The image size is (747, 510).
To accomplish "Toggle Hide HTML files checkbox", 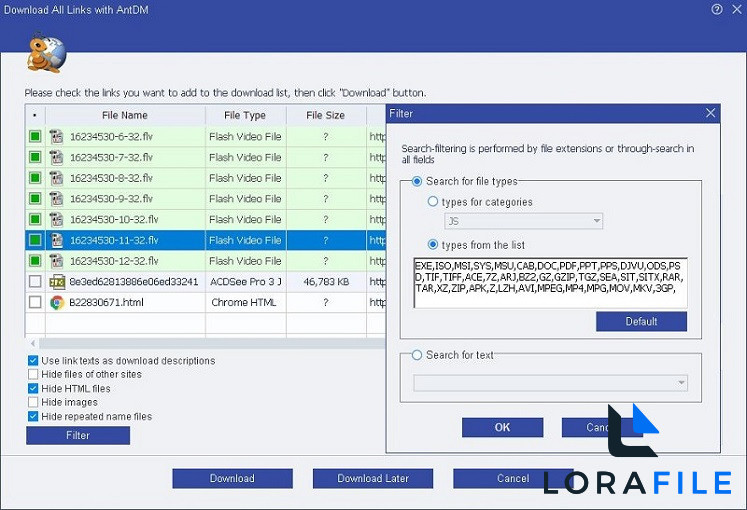I will pyautogui.click(x=33, y=389).
